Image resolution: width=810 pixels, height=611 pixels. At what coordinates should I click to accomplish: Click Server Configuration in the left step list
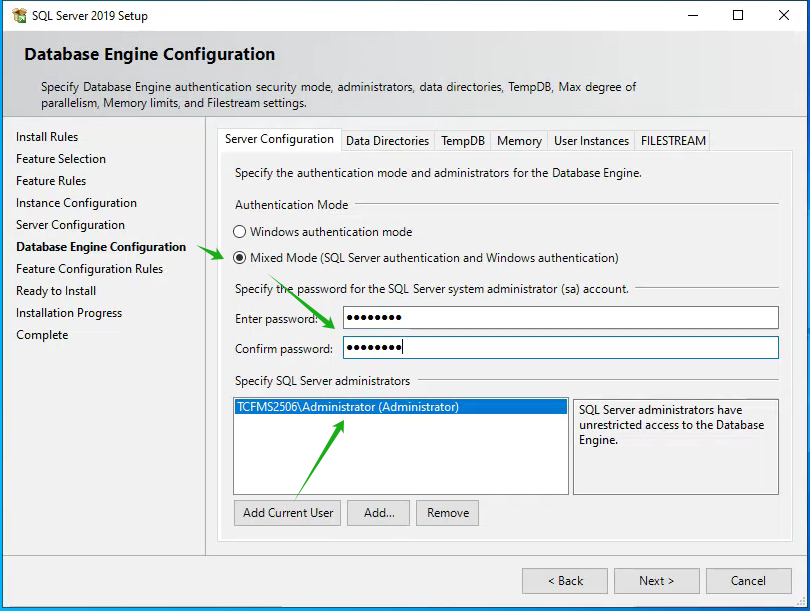tap(70, 225)
